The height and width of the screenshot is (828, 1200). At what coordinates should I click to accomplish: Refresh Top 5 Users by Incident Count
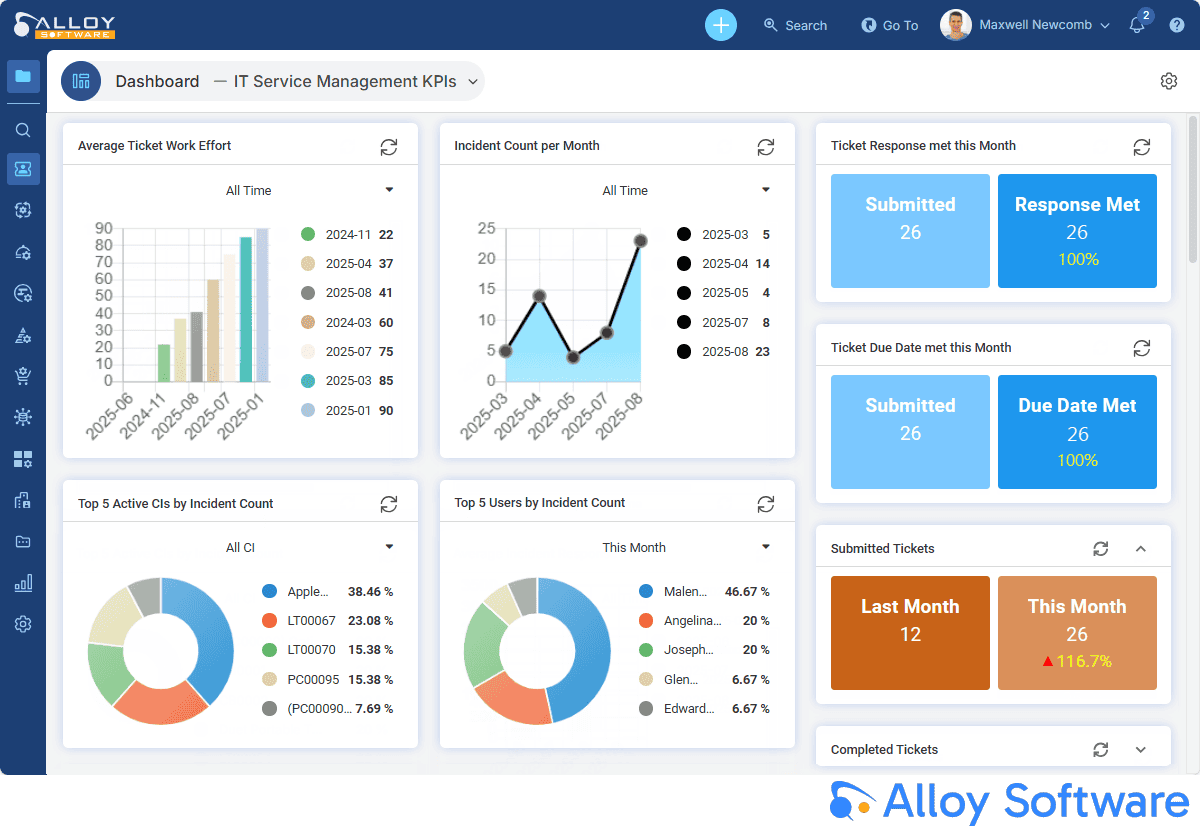[x=765, y=504]
